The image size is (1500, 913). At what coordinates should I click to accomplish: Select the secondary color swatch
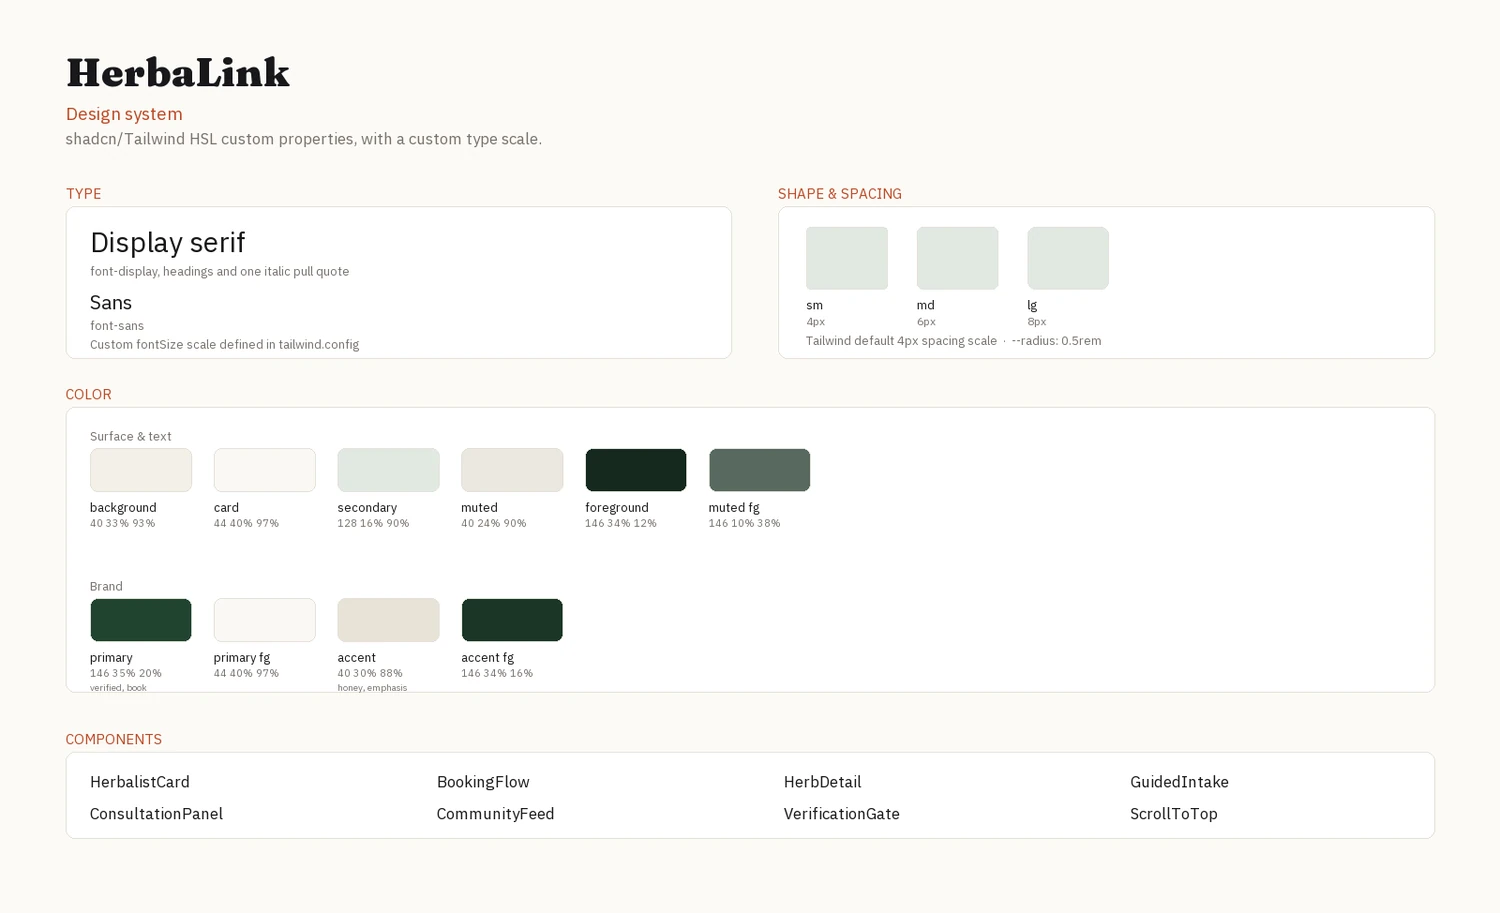tap(388, 470)
